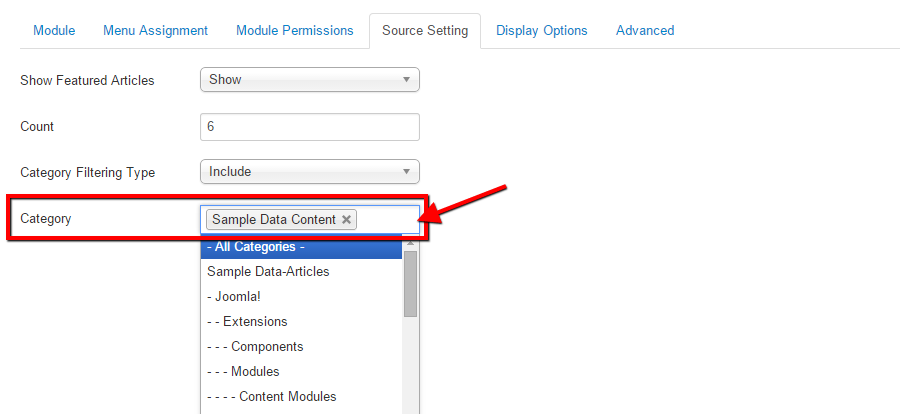Open the Module Permissions tab
This screenshot has height=414, width=900.
click(294, 31)
